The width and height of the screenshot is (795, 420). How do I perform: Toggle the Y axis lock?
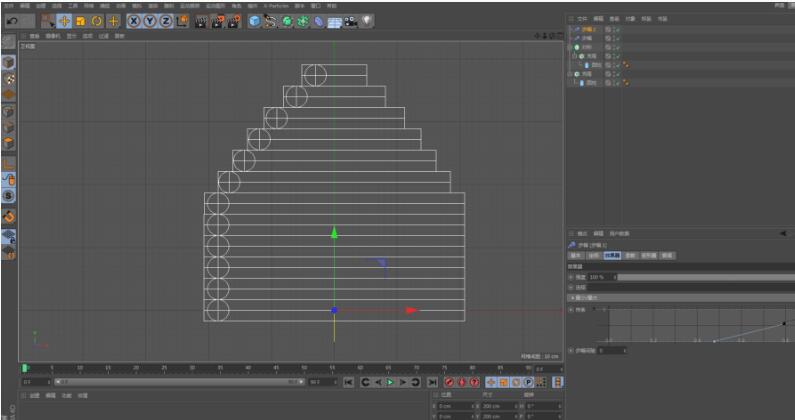(151, 20)
